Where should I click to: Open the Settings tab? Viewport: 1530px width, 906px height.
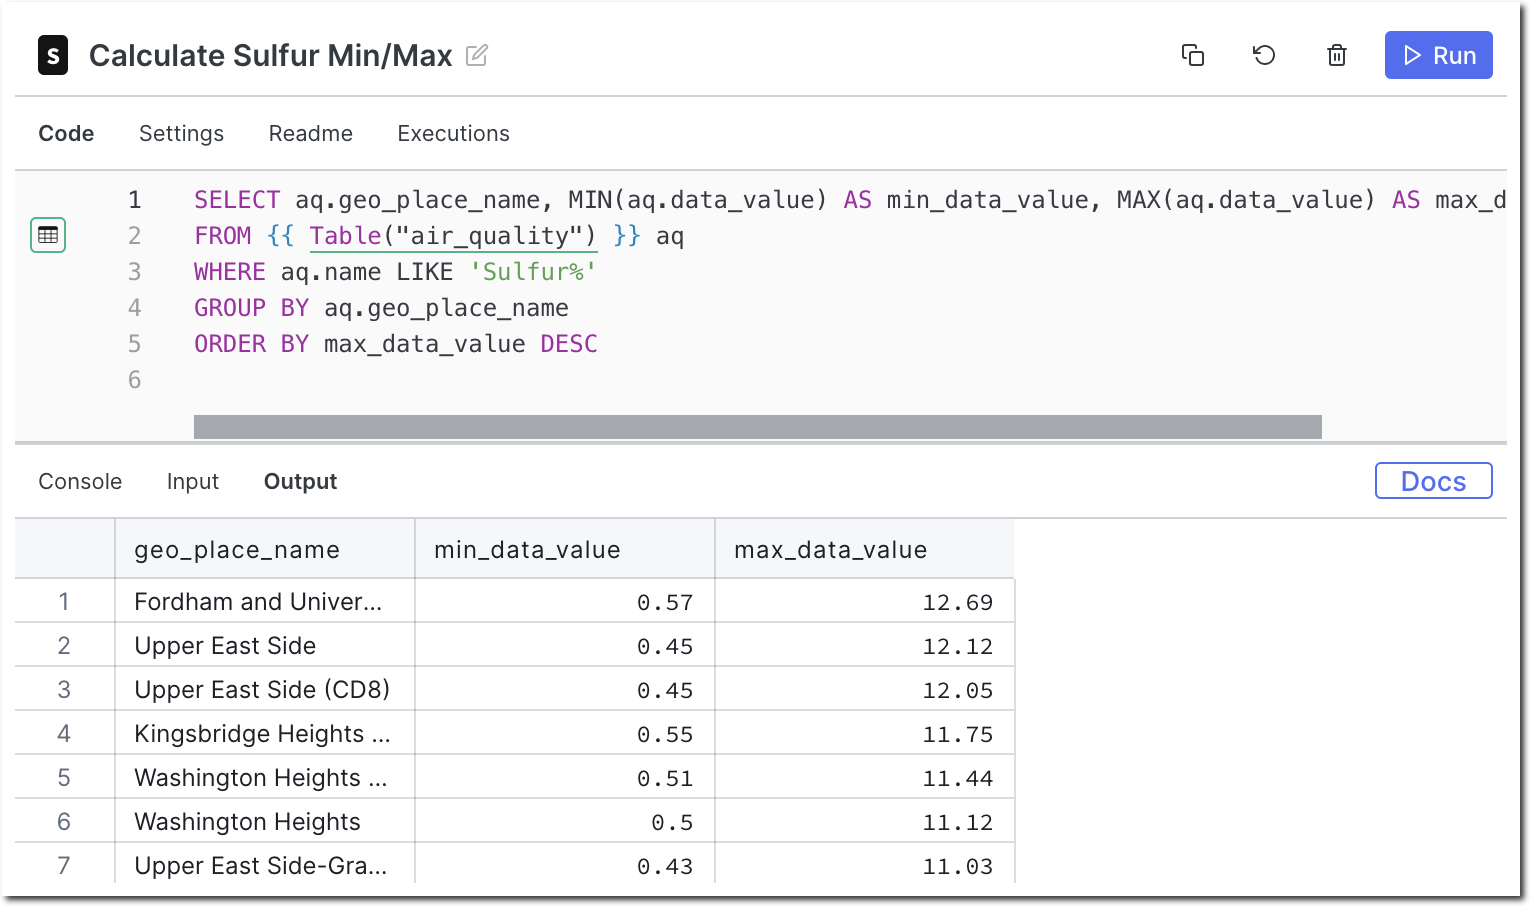tap(181, 133)
